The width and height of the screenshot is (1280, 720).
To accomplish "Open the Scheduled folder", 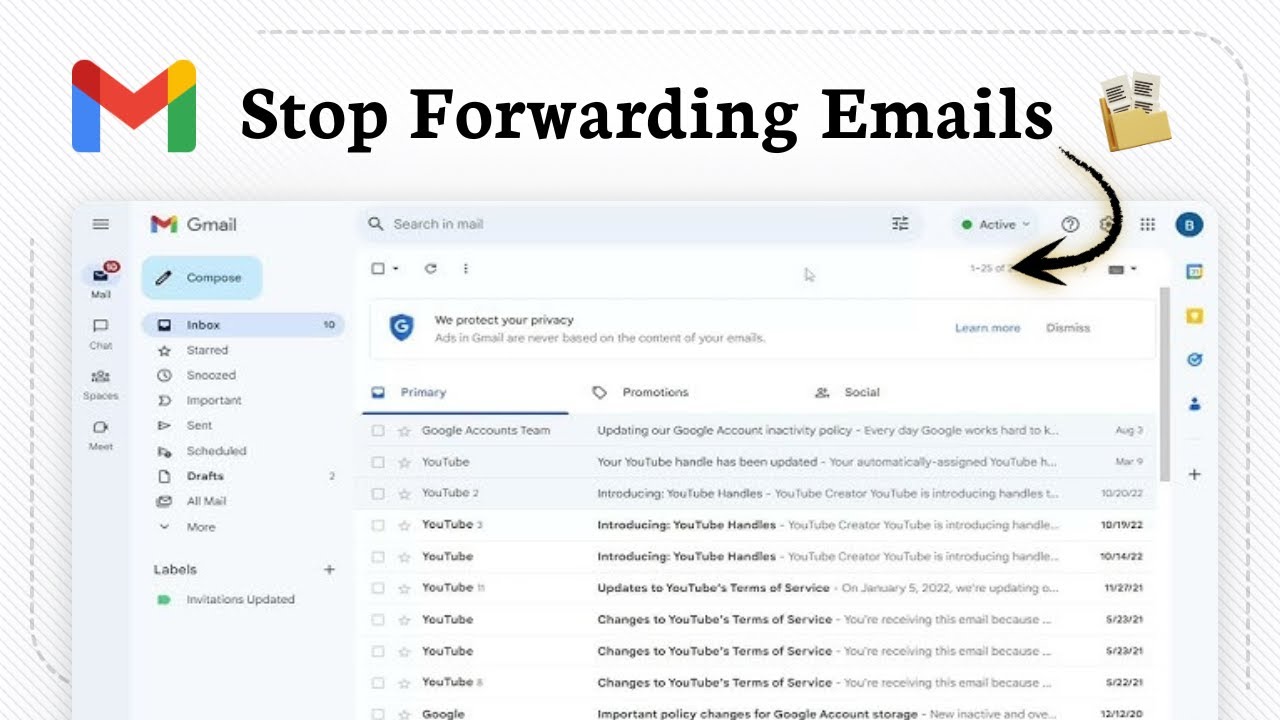I will point(216,452).
